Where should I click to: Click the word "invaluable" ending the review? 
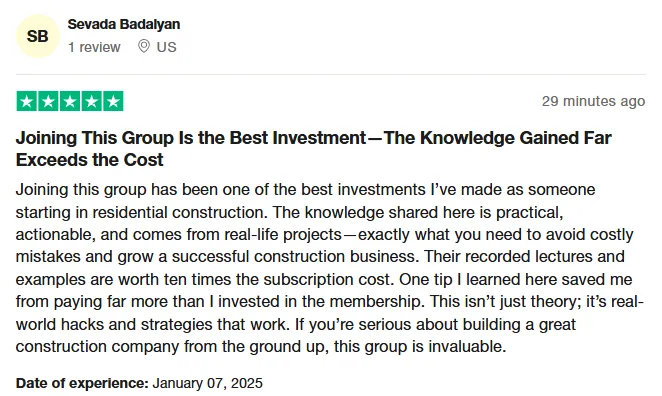[465, 347]
